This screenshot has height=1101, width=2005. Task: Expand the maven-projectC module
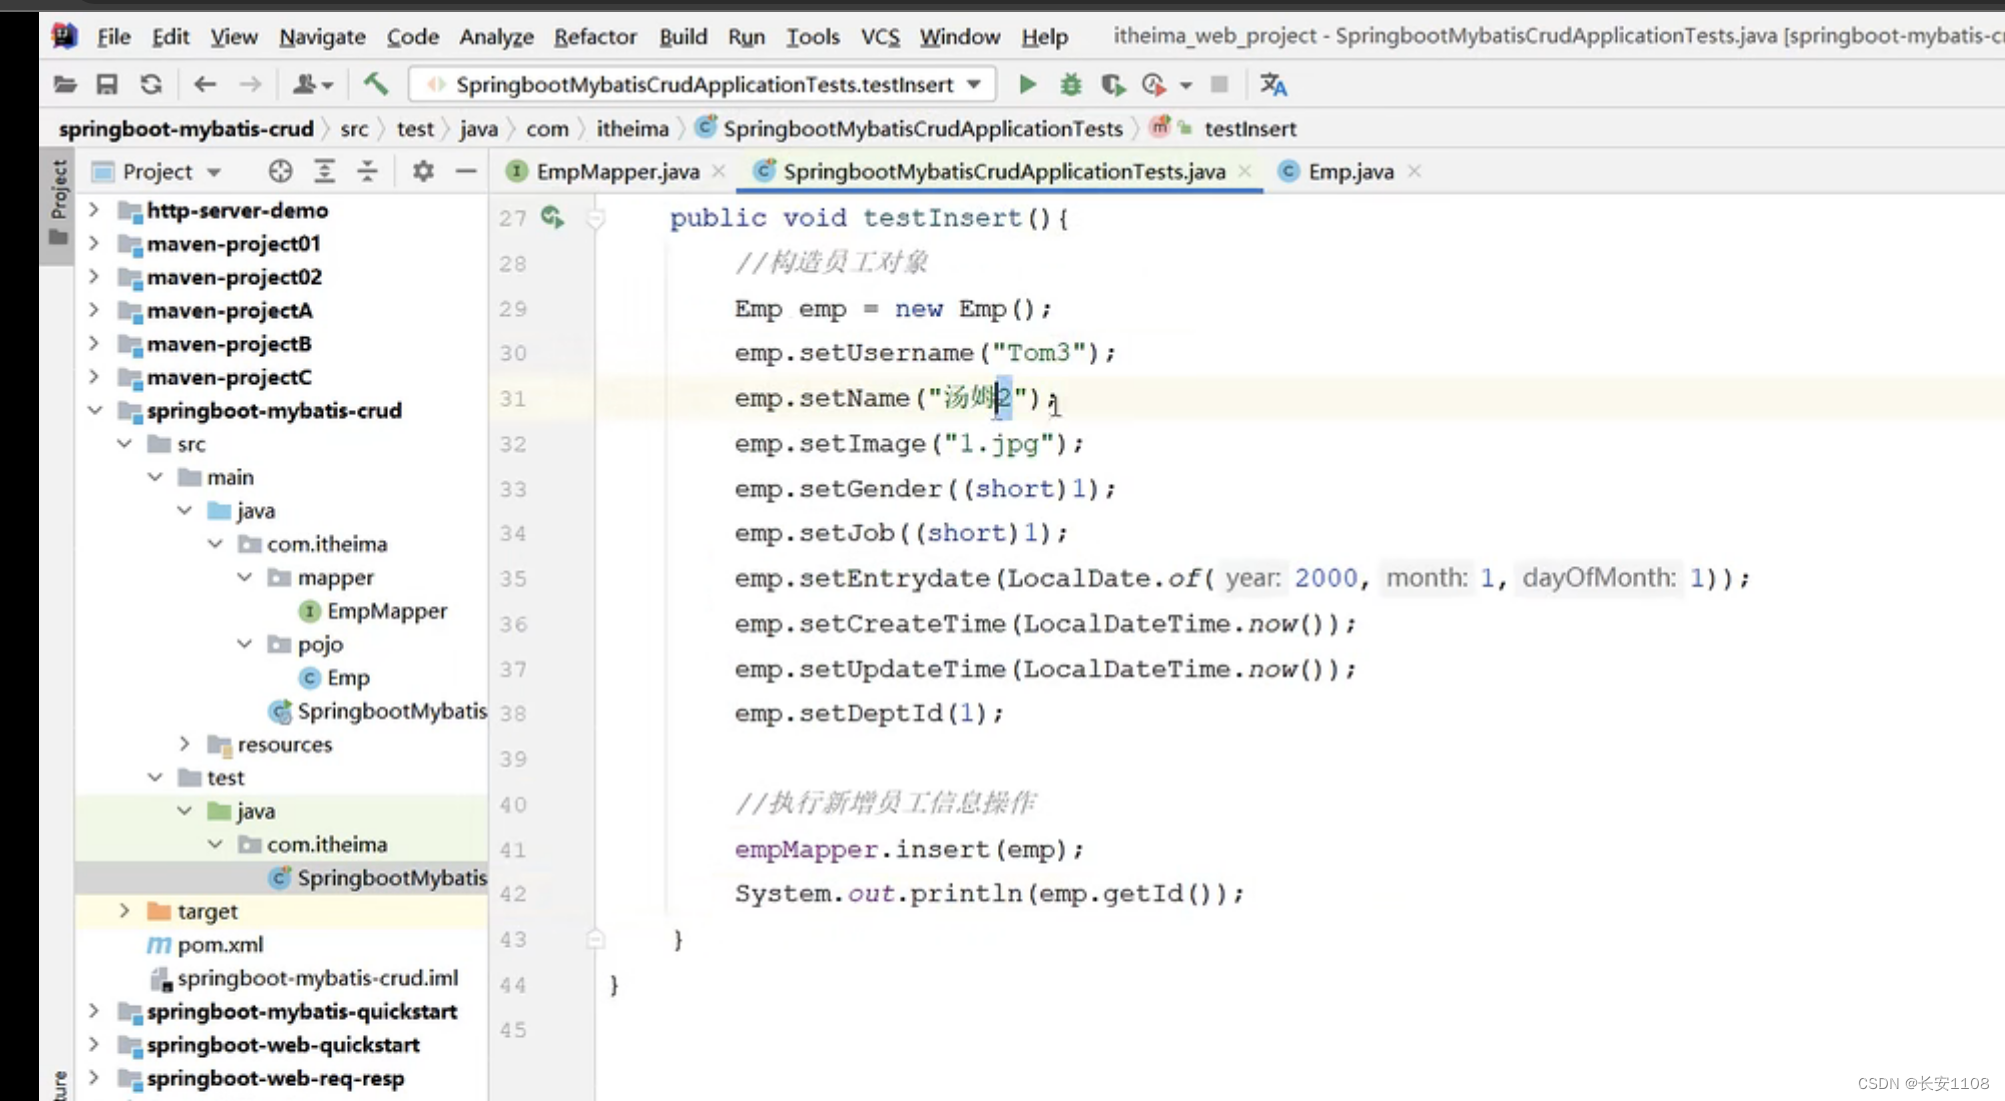(94, 377)
